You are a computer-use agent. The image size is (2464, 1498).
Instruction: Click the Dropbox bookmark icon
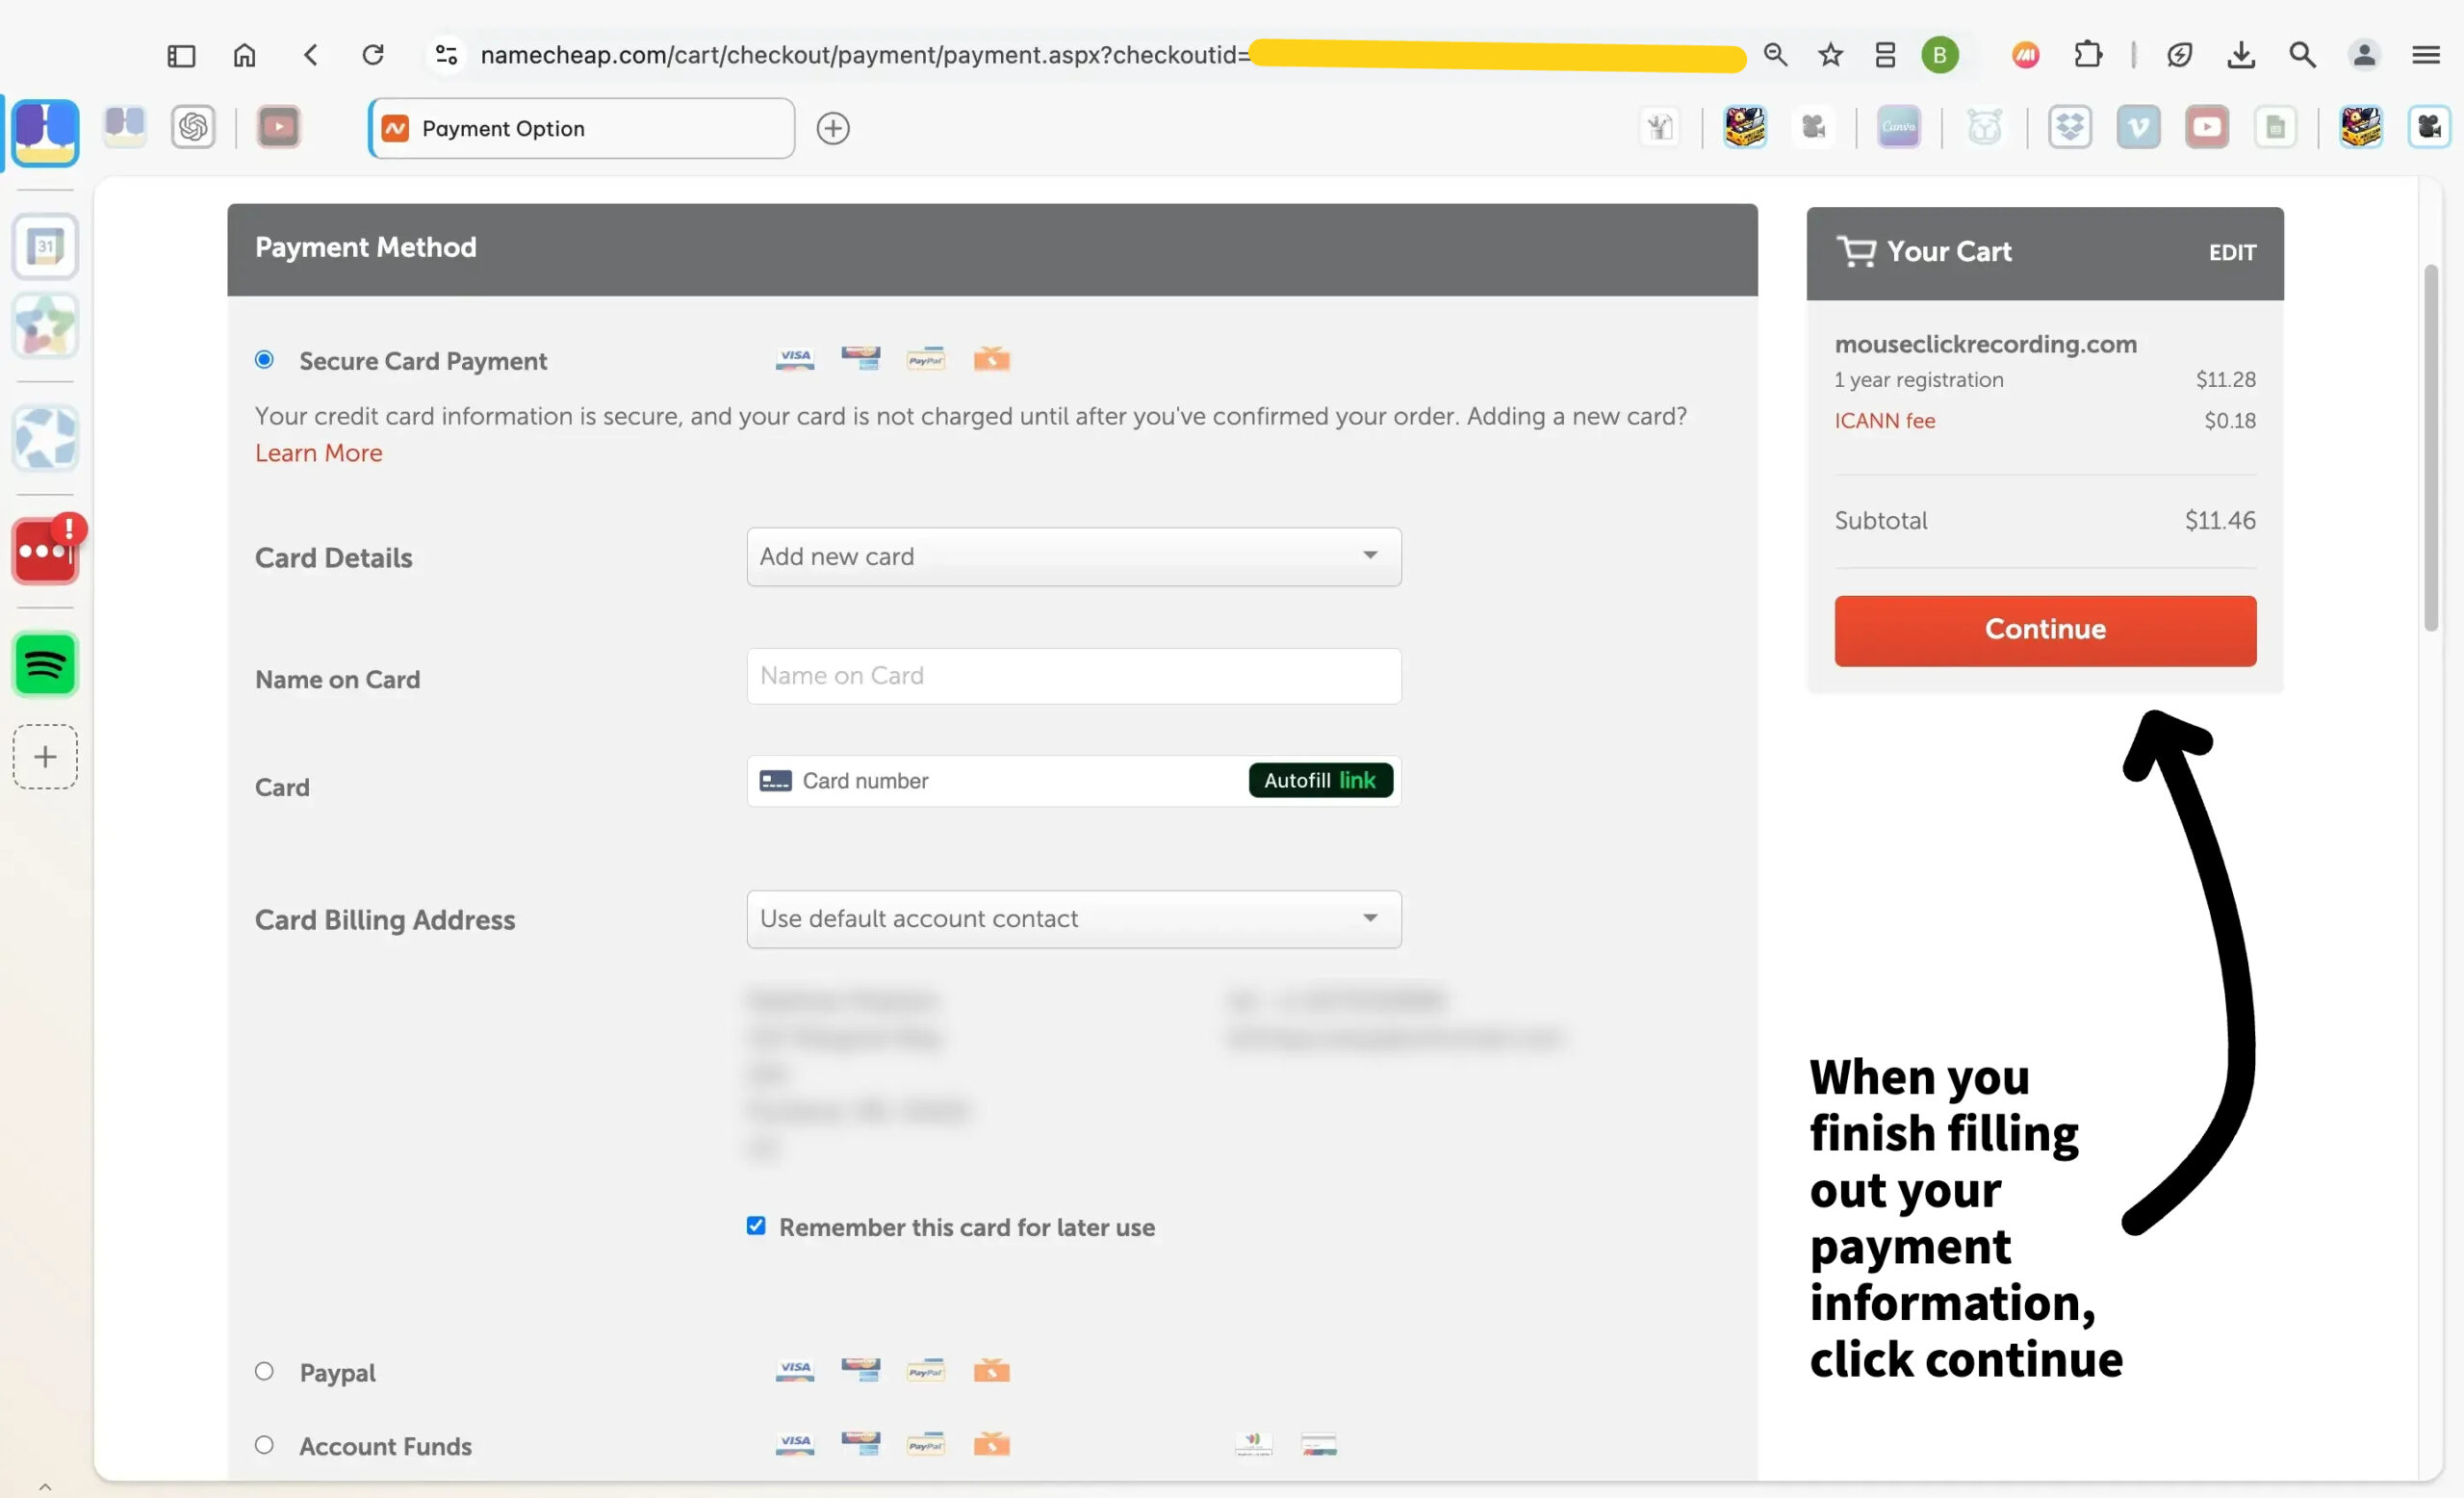2069,128
